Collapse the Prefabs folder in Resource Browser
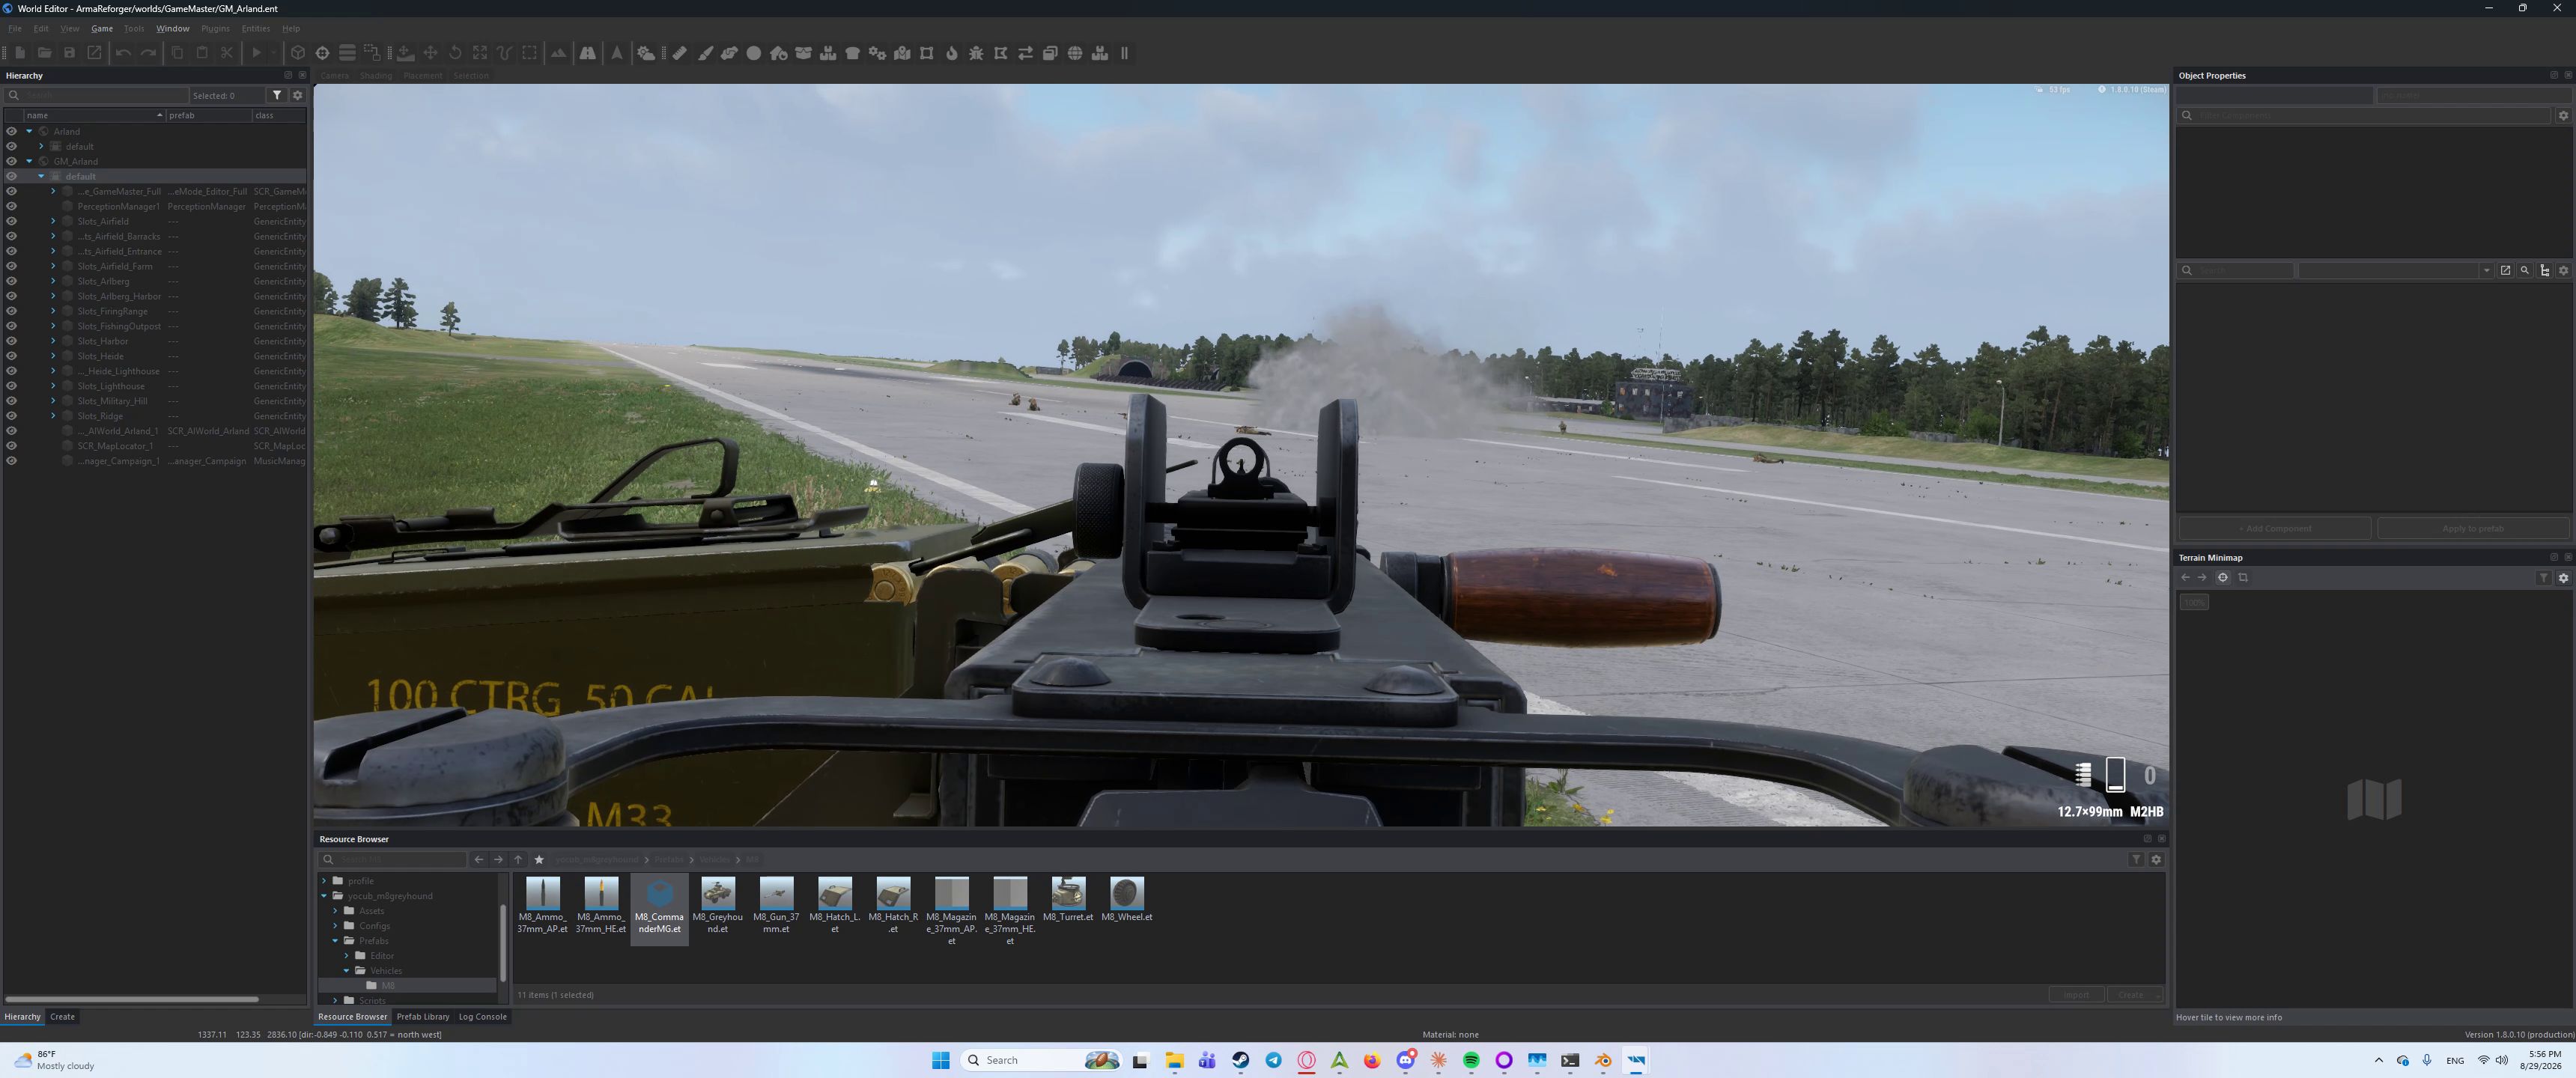This screenshot has height=1078, width=2576. point(335,941)
